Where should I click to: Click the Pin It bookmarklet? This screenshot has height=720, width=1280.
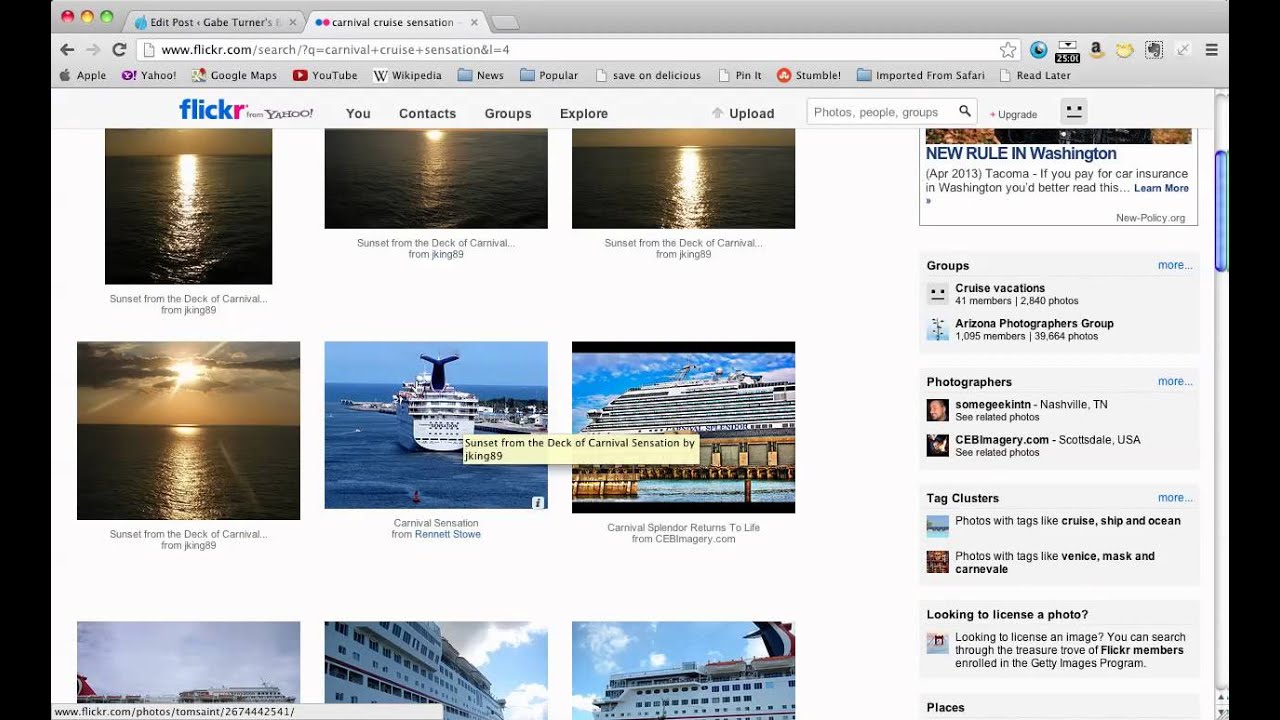coord(740,75)
